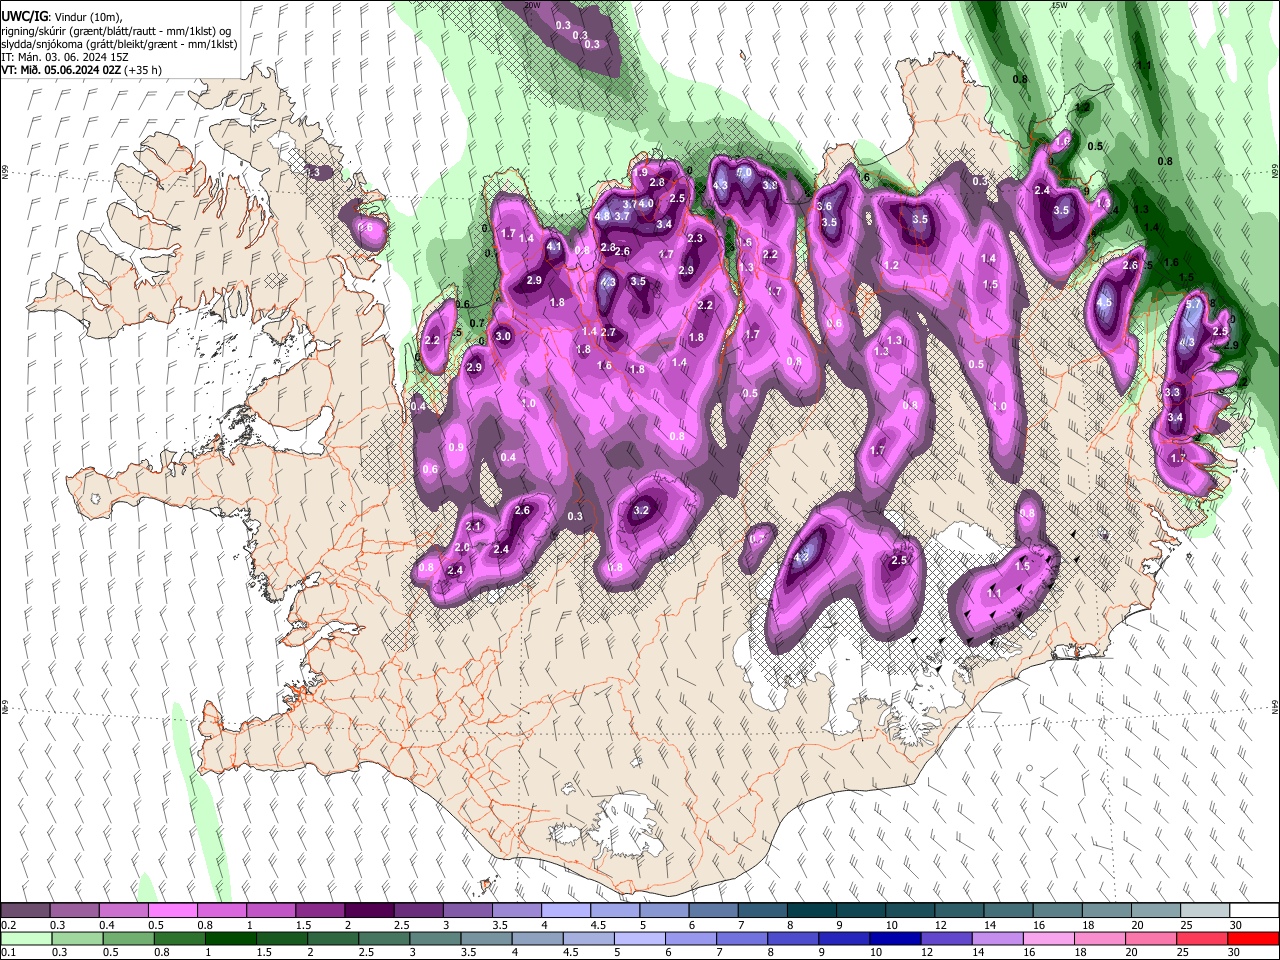Select the bright red swatch on rain scale
Screen dimensions: 1280x960
click(x=1254, y=938)
